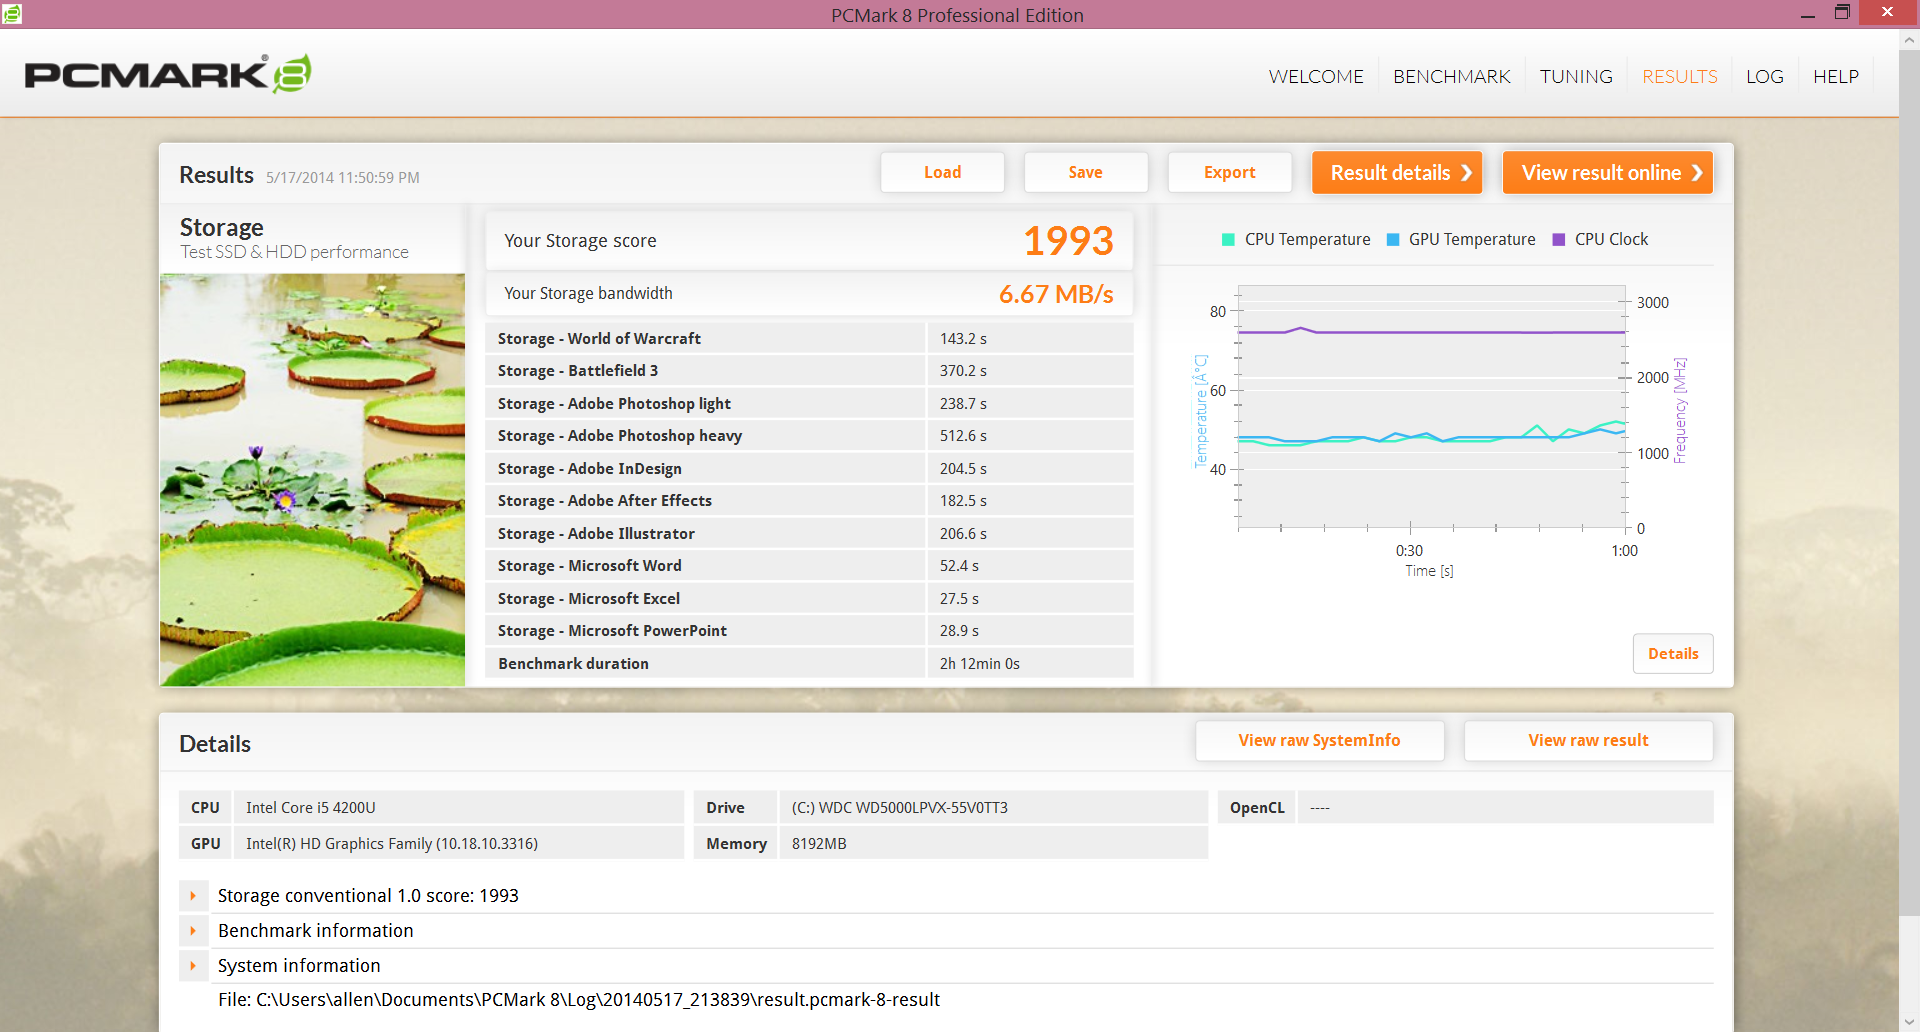Click the results date 5/17/2014 text
Image resolution: width=1920 pixels, height=1032 pixels.
342,177
